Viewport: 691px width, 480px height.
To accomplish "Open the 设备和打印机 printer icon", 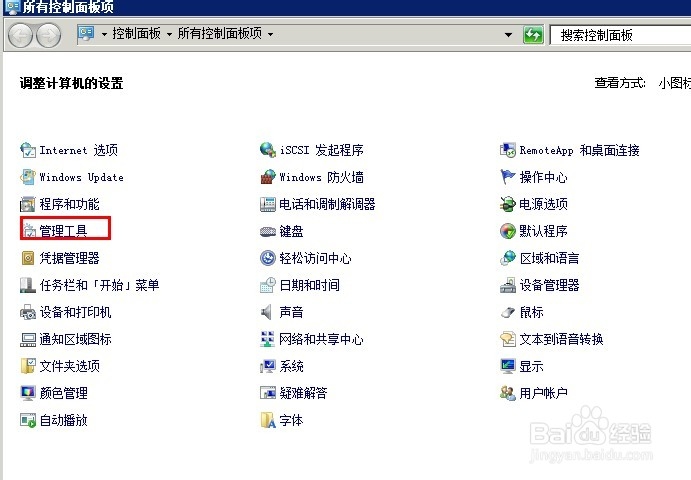I will [x=28, y=312].
